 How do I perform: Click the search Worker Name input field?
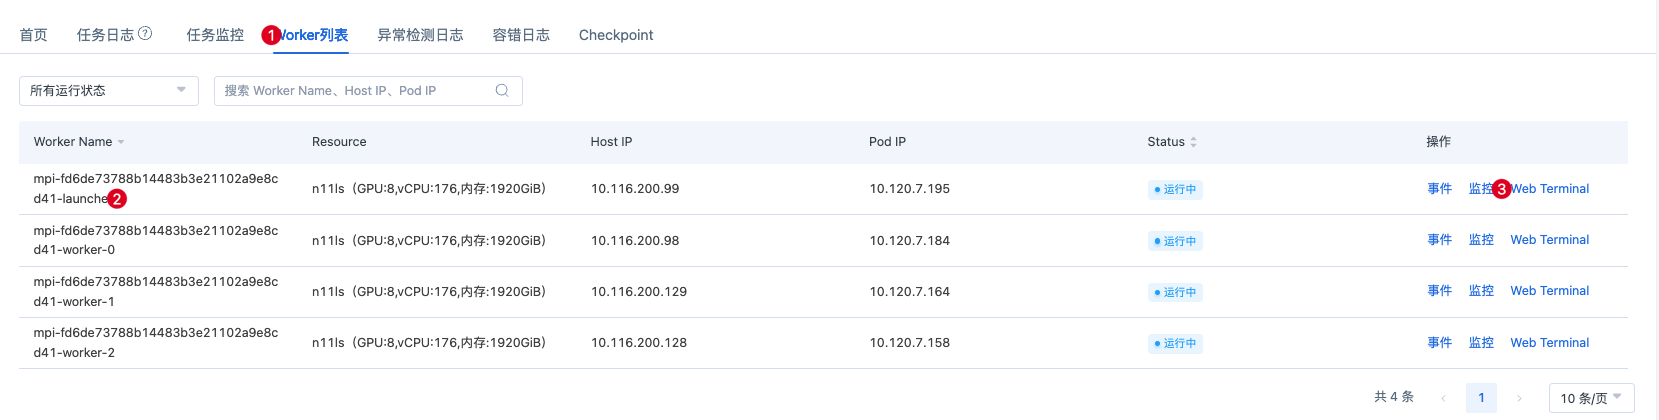point(356,90)
